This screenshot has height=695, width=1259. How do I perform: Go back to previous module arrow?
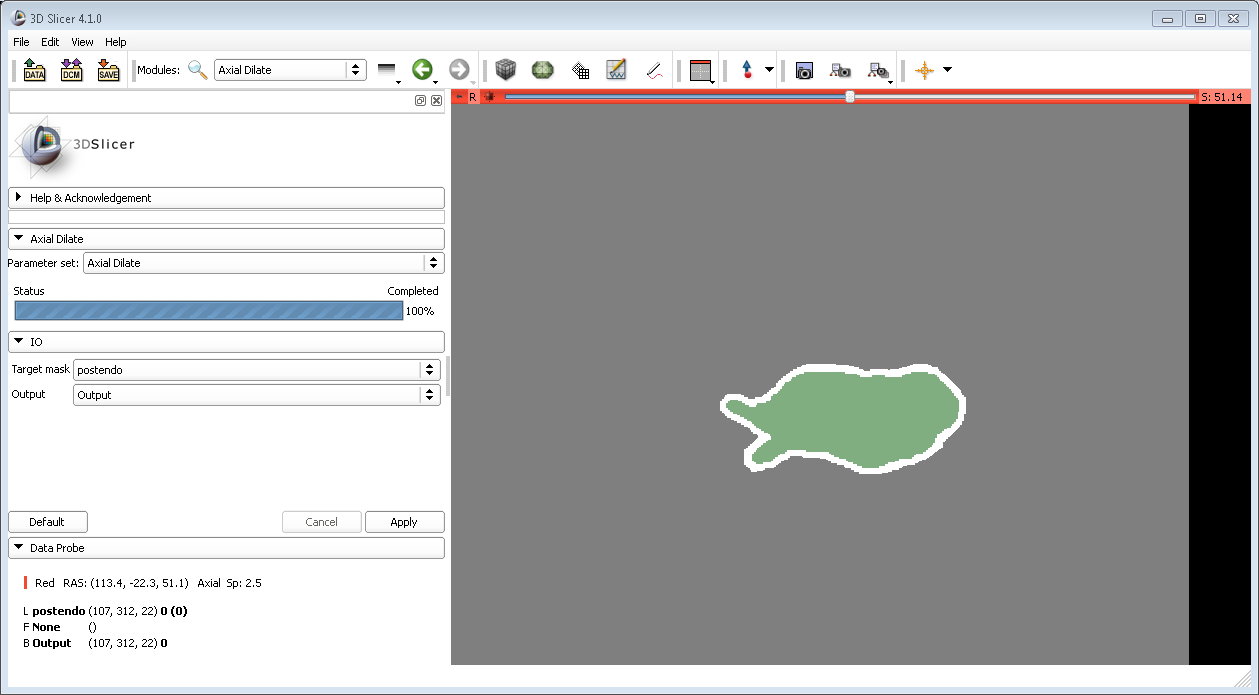(422, 70)
